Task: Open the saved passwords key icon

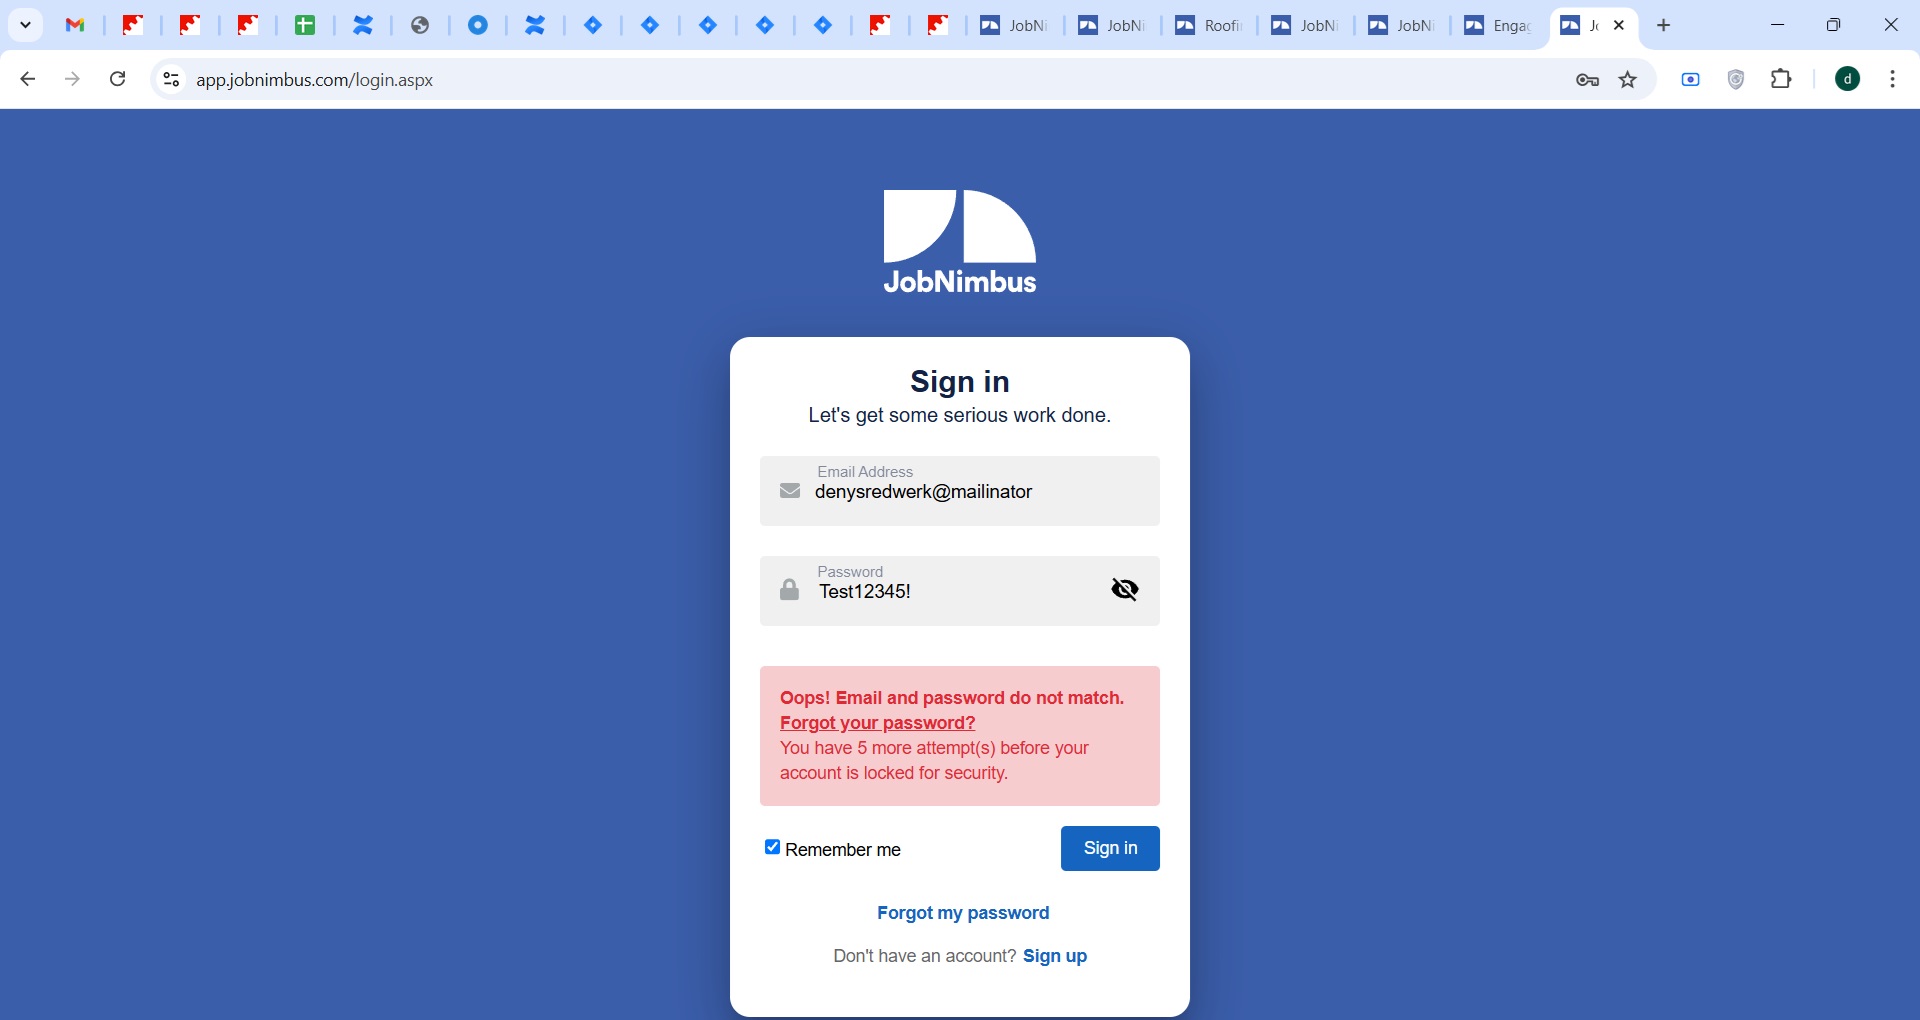Action: point(1587,80)
